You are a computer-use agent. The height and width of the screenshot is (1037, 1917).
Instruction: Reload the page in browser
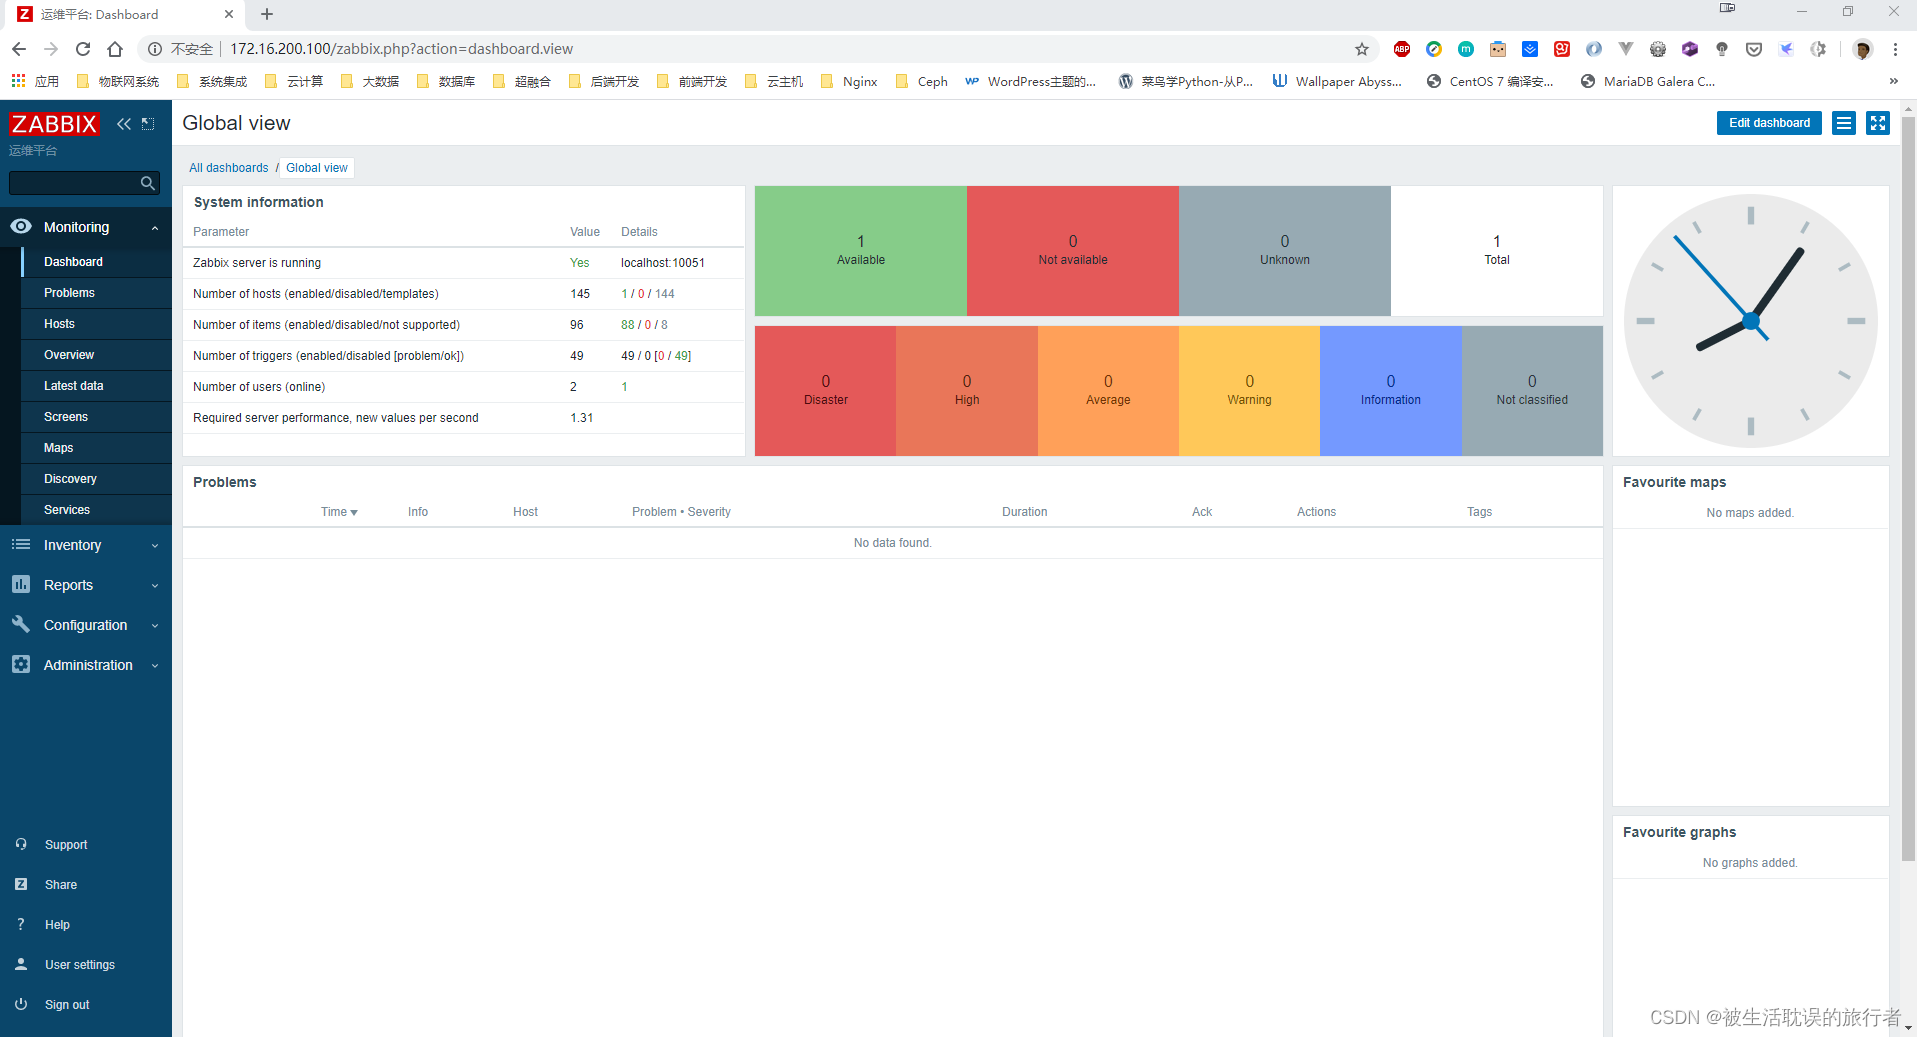[83, 49]
